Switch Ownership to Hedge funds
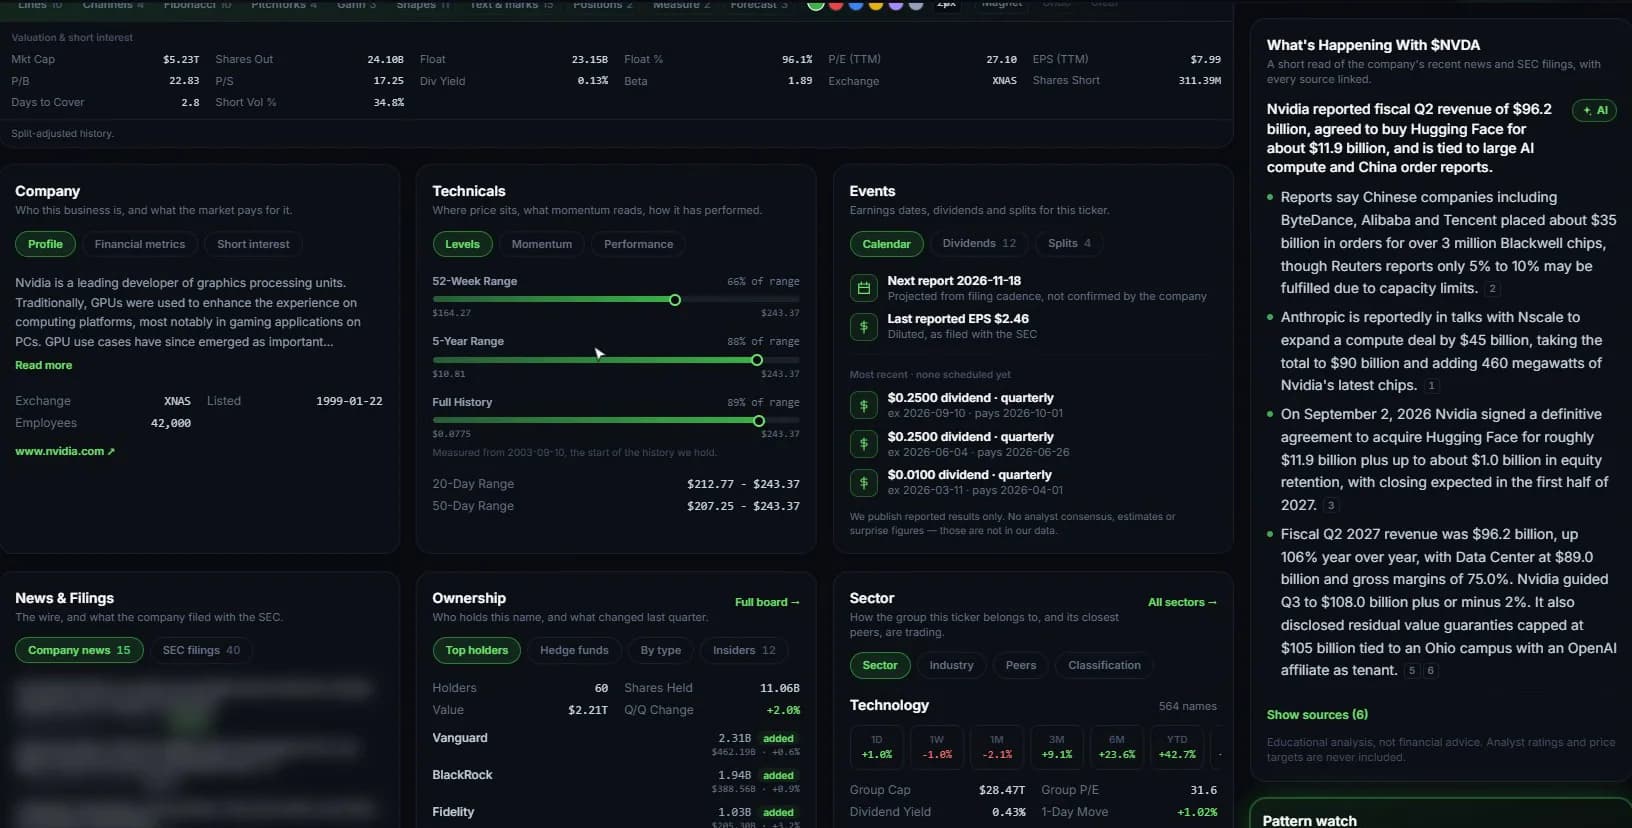The image size is (1632, 828). pos(574,650)
